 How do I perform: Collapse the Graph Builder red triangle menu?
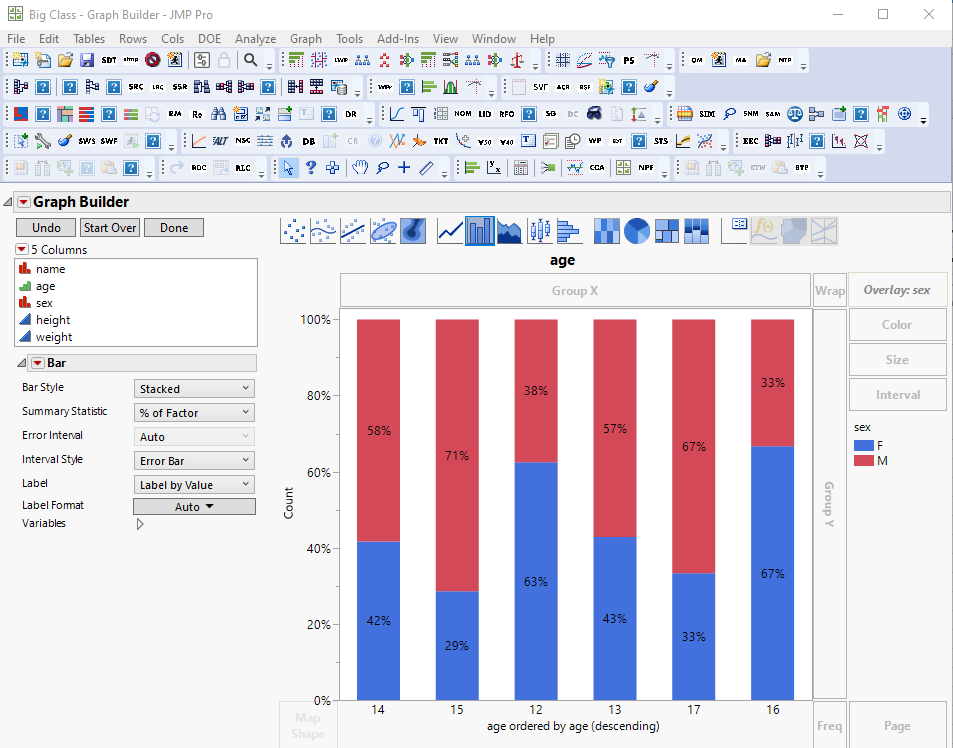coord(22,201)
